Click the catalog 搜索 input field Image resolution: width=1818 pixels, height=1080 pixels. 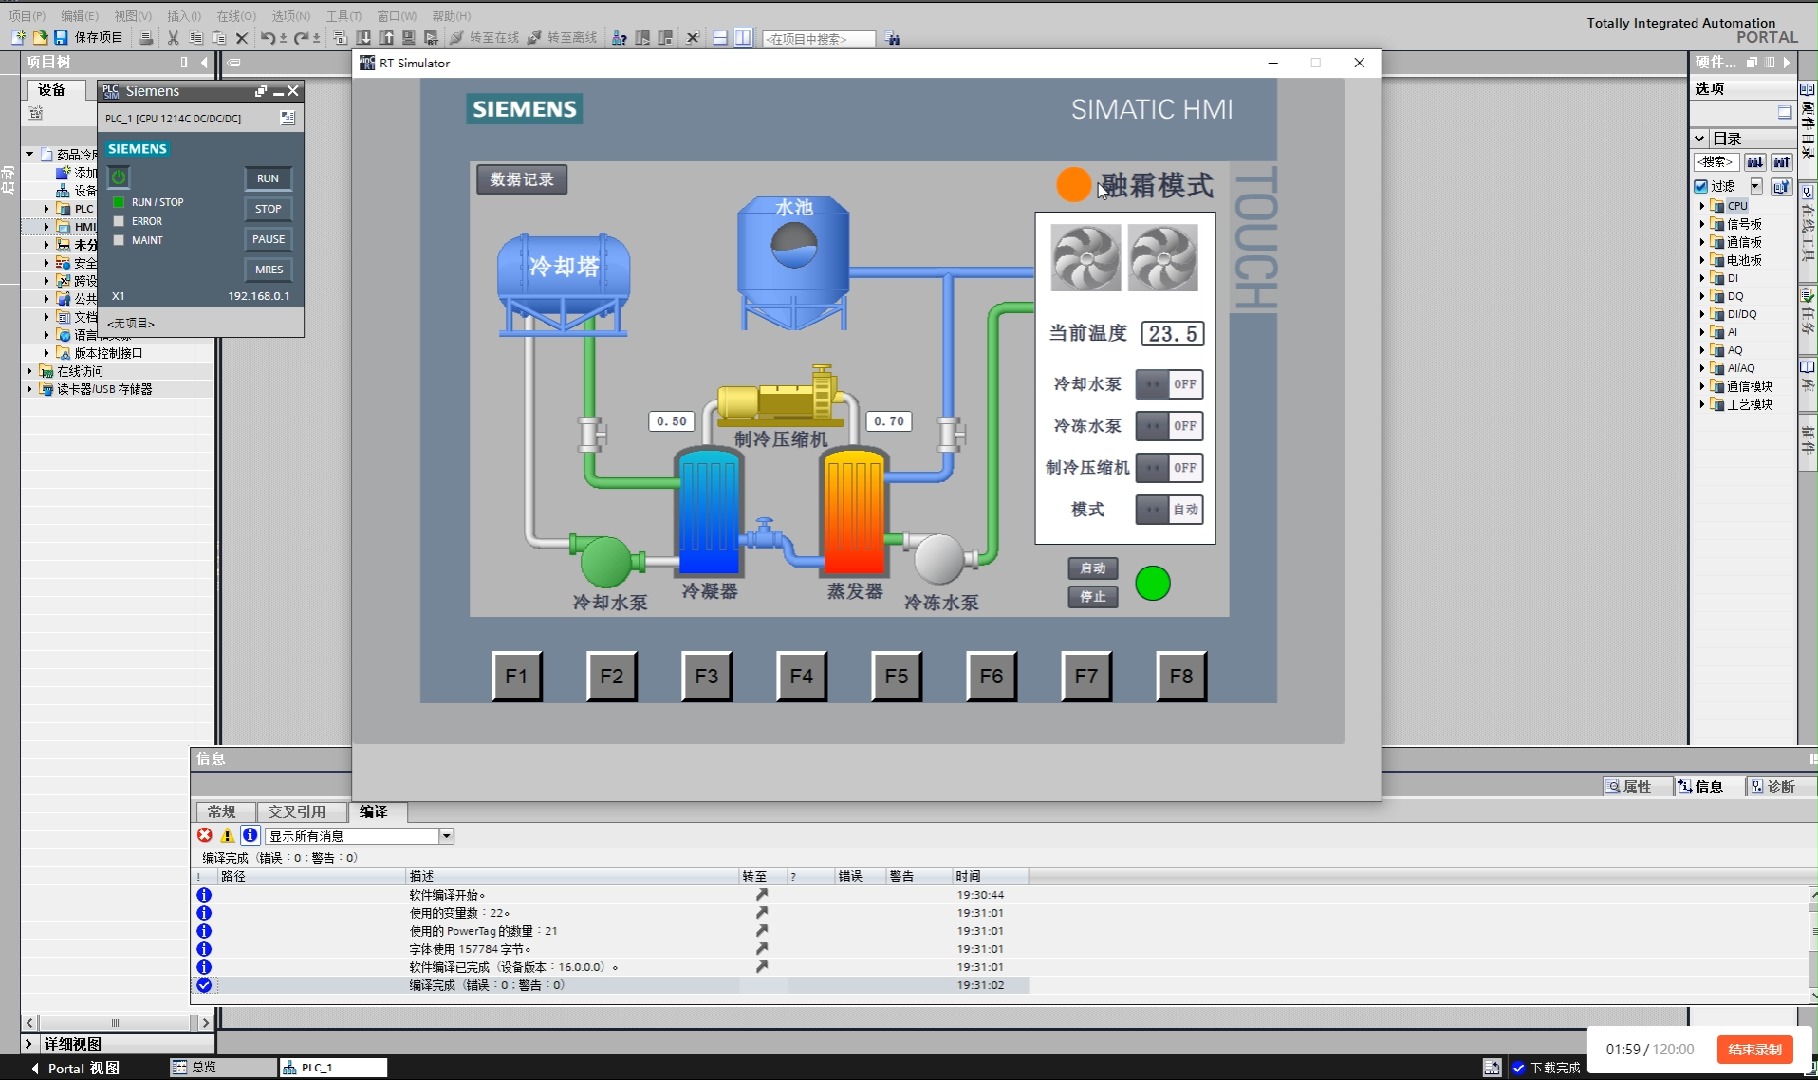coord(1715,162)
